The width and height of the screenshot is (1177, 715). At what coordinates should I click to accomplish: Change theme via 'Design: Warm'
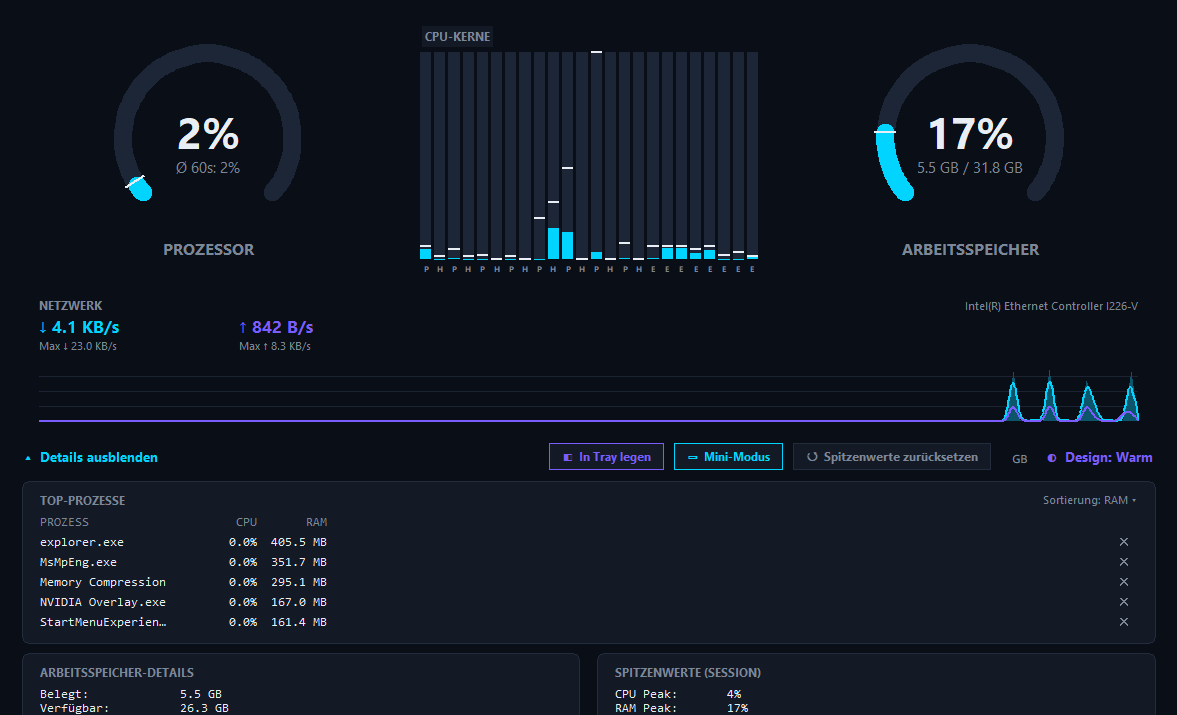pyautogui.click(x=1100, y=457)
